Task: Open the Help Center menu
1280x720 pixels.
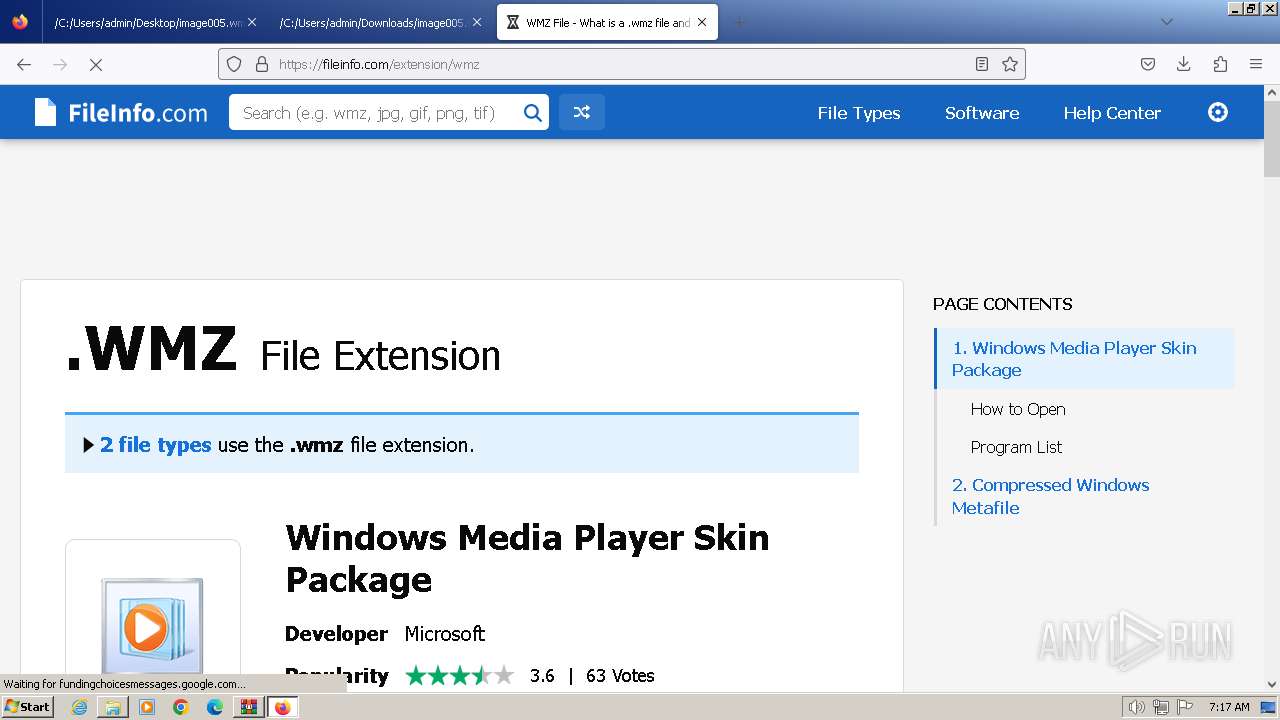Action: click(1112, 113)
